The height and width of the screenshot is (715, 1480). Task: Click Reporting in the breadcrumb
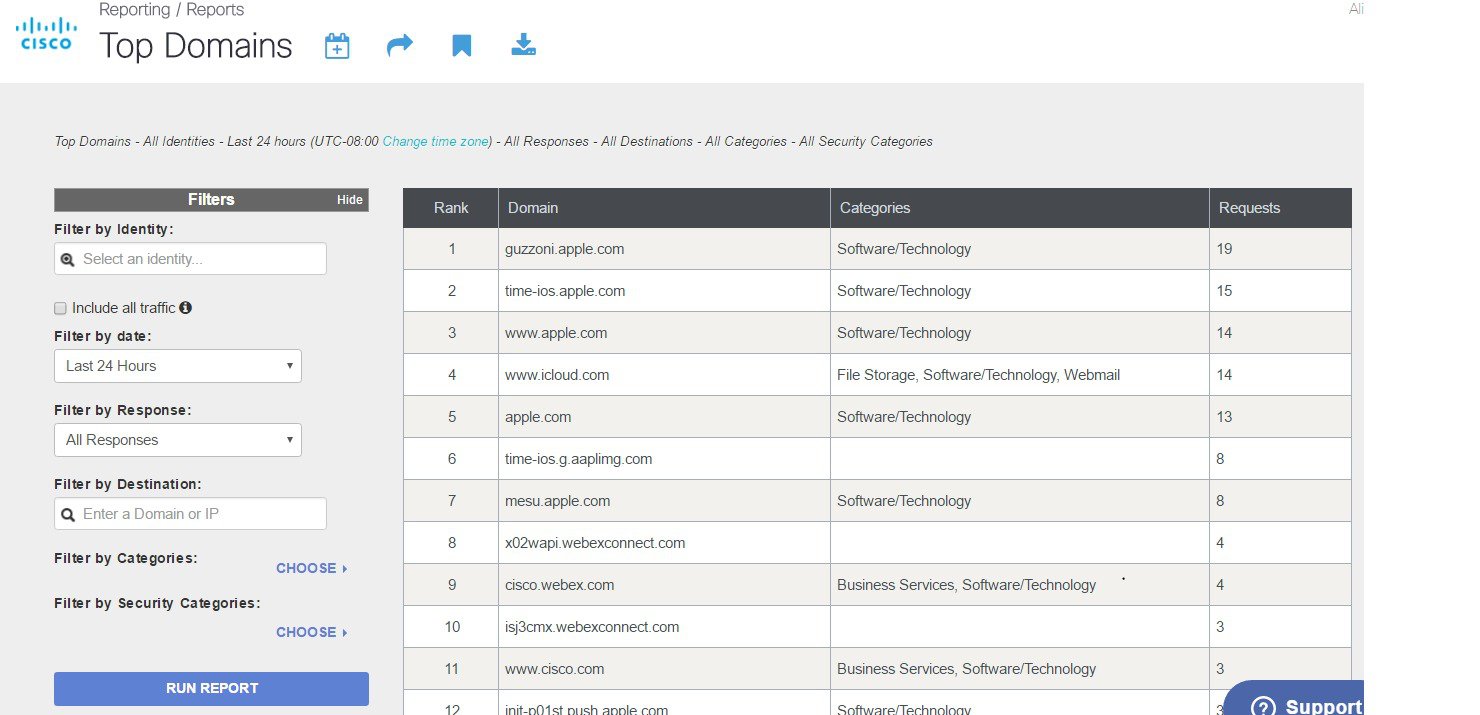point(135,10)
